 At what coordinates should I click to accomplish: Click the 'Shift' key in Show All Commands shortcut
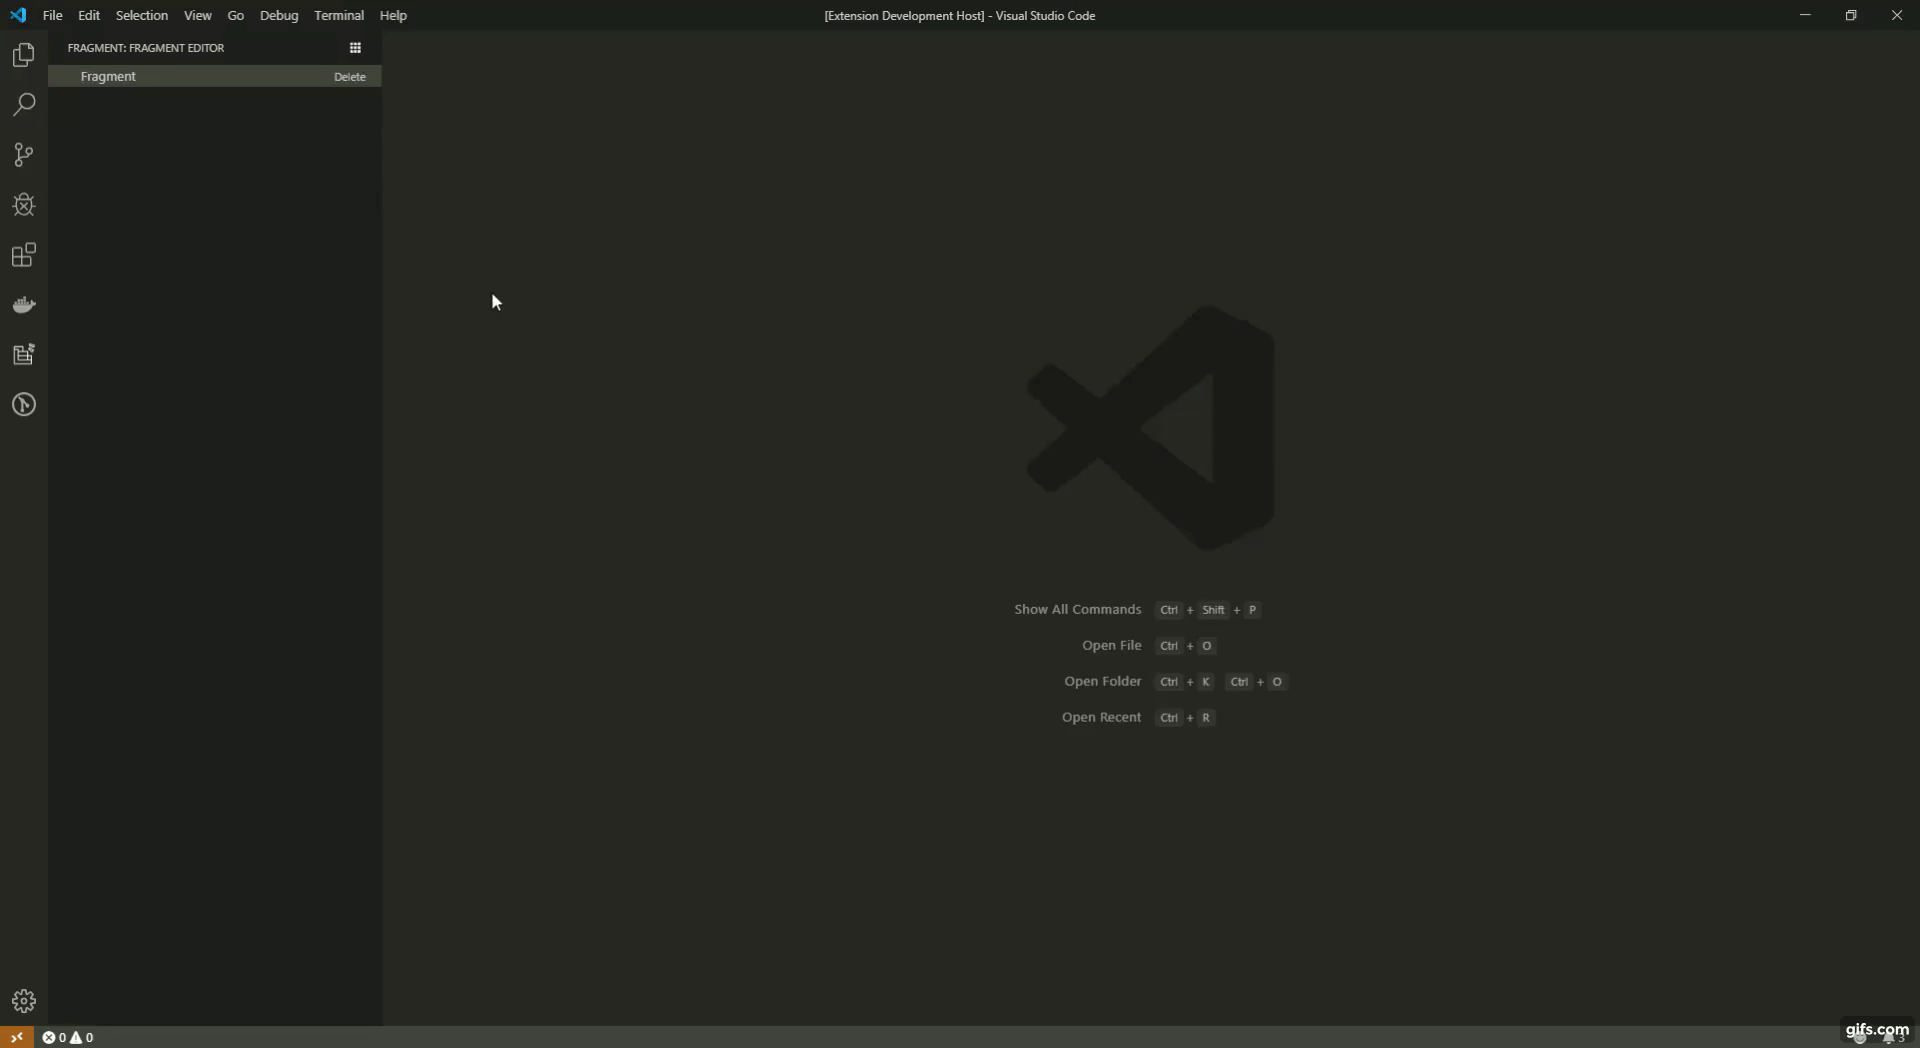click(x=1213, y=610)
